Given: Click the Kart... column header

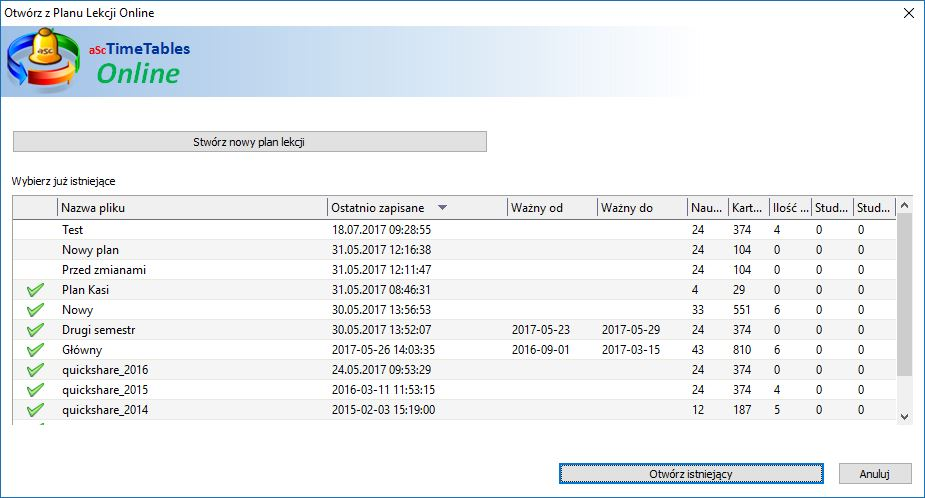Looking at the screenshot, I should tap(747, 208).
